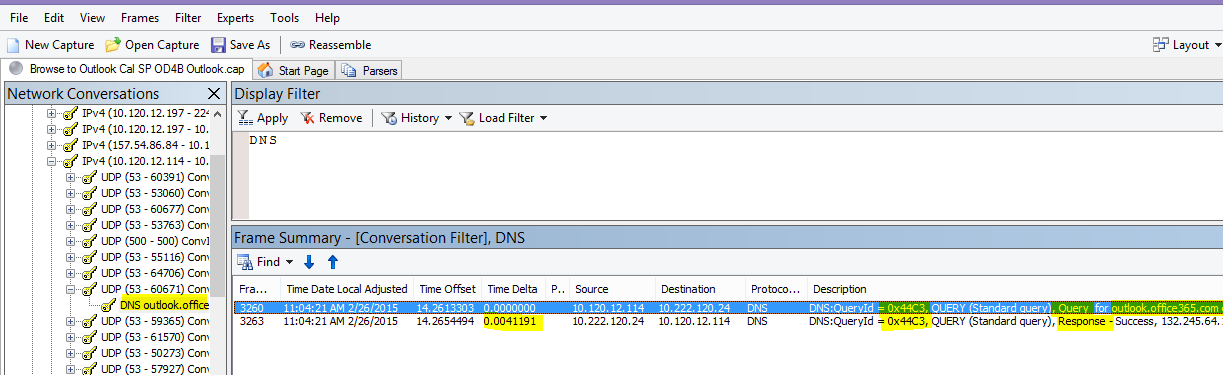
Task: Click the Save As toolbar button
Action: click(x=241, y=45)
